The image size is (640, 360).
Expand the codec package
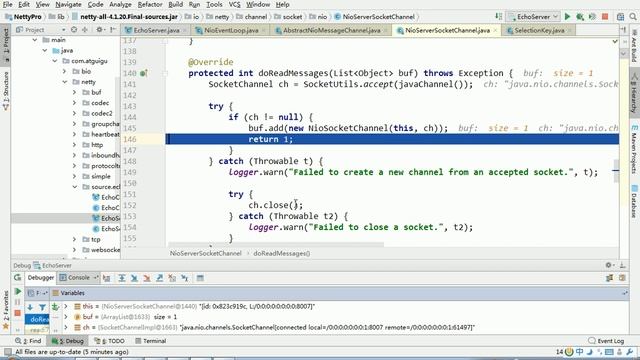(x=74, y=103)
